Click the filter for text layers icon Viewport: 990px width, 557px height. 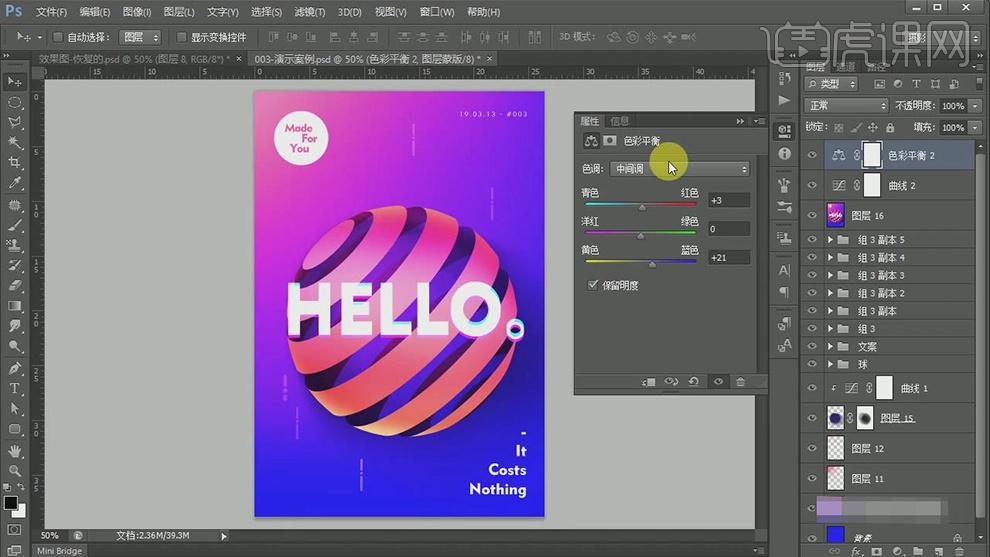pyautogui.click(x=916, y=83)
